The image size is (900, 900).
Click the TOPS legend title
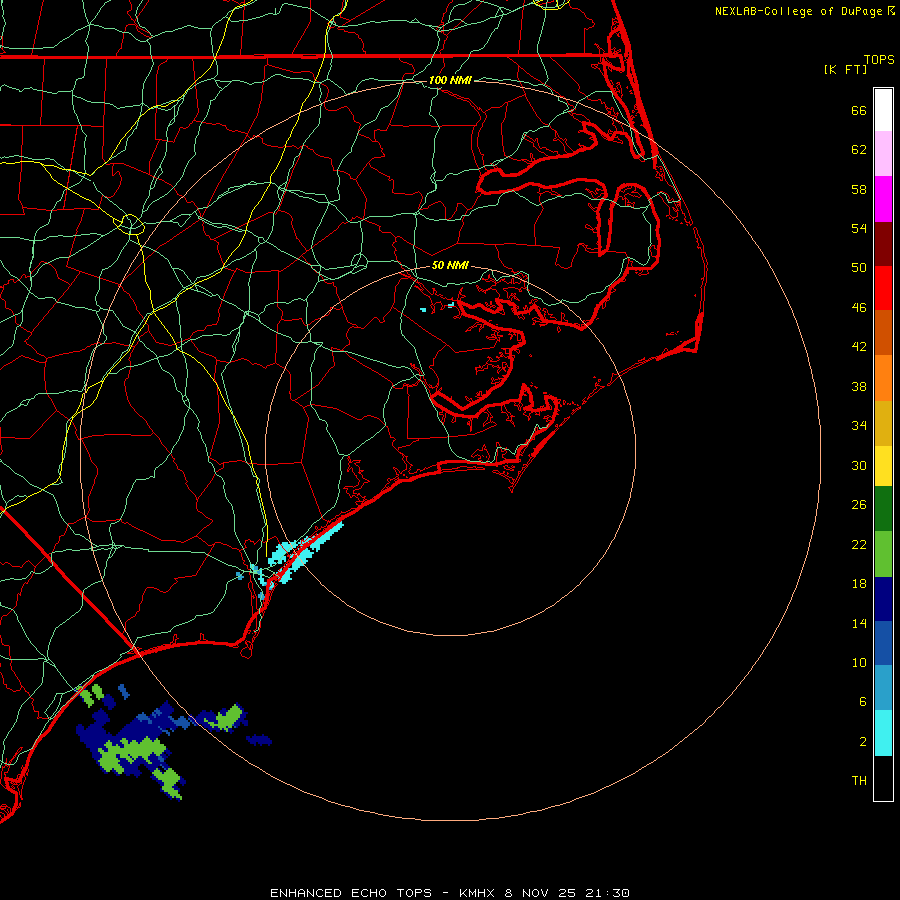click(x=879, y=60)
